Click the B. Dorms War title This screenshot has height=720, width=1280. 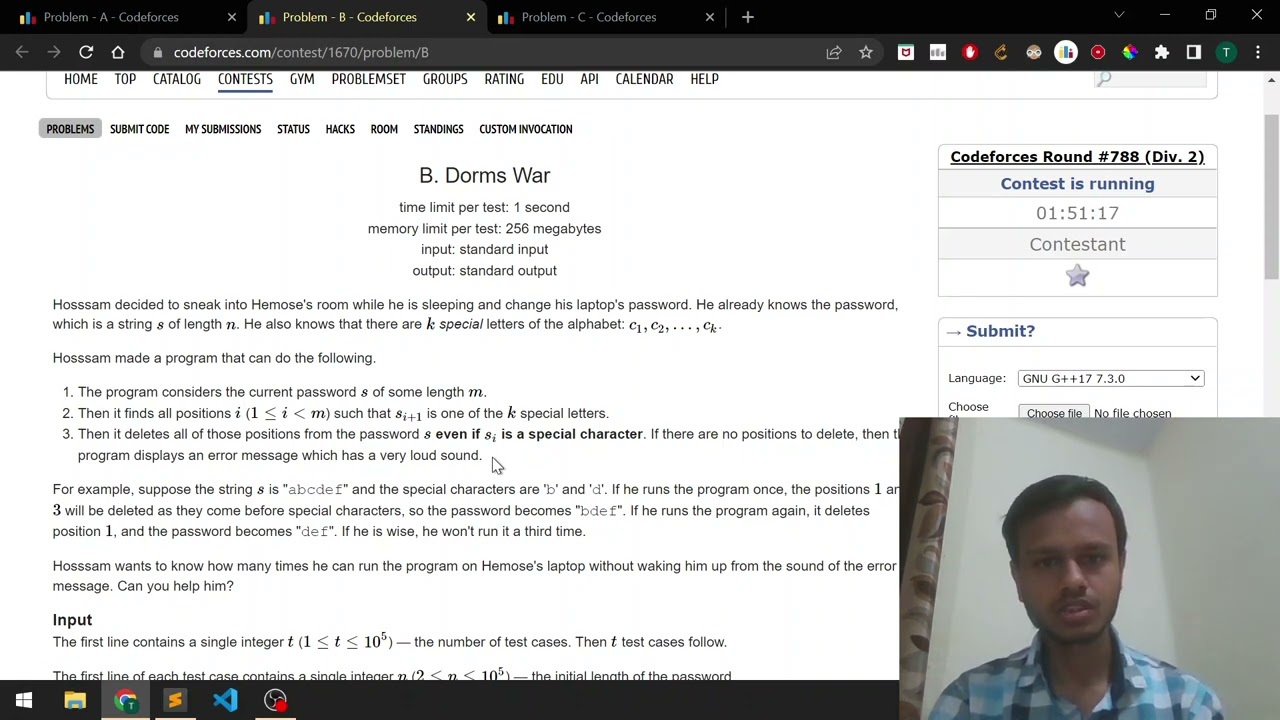(x=484, y=176)
